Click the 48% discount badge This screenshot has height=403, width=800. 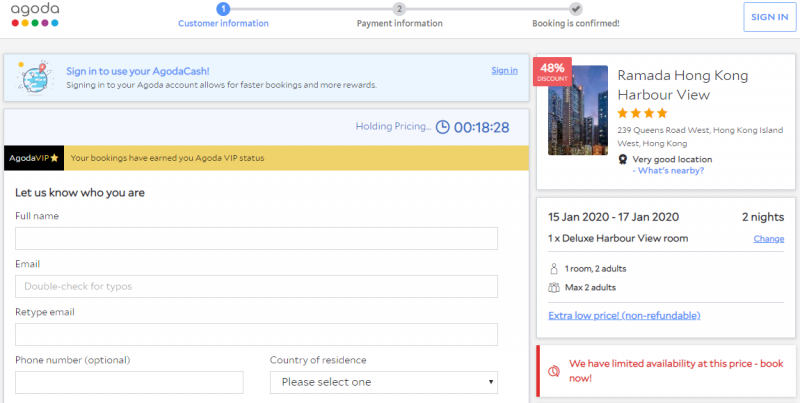552,71
